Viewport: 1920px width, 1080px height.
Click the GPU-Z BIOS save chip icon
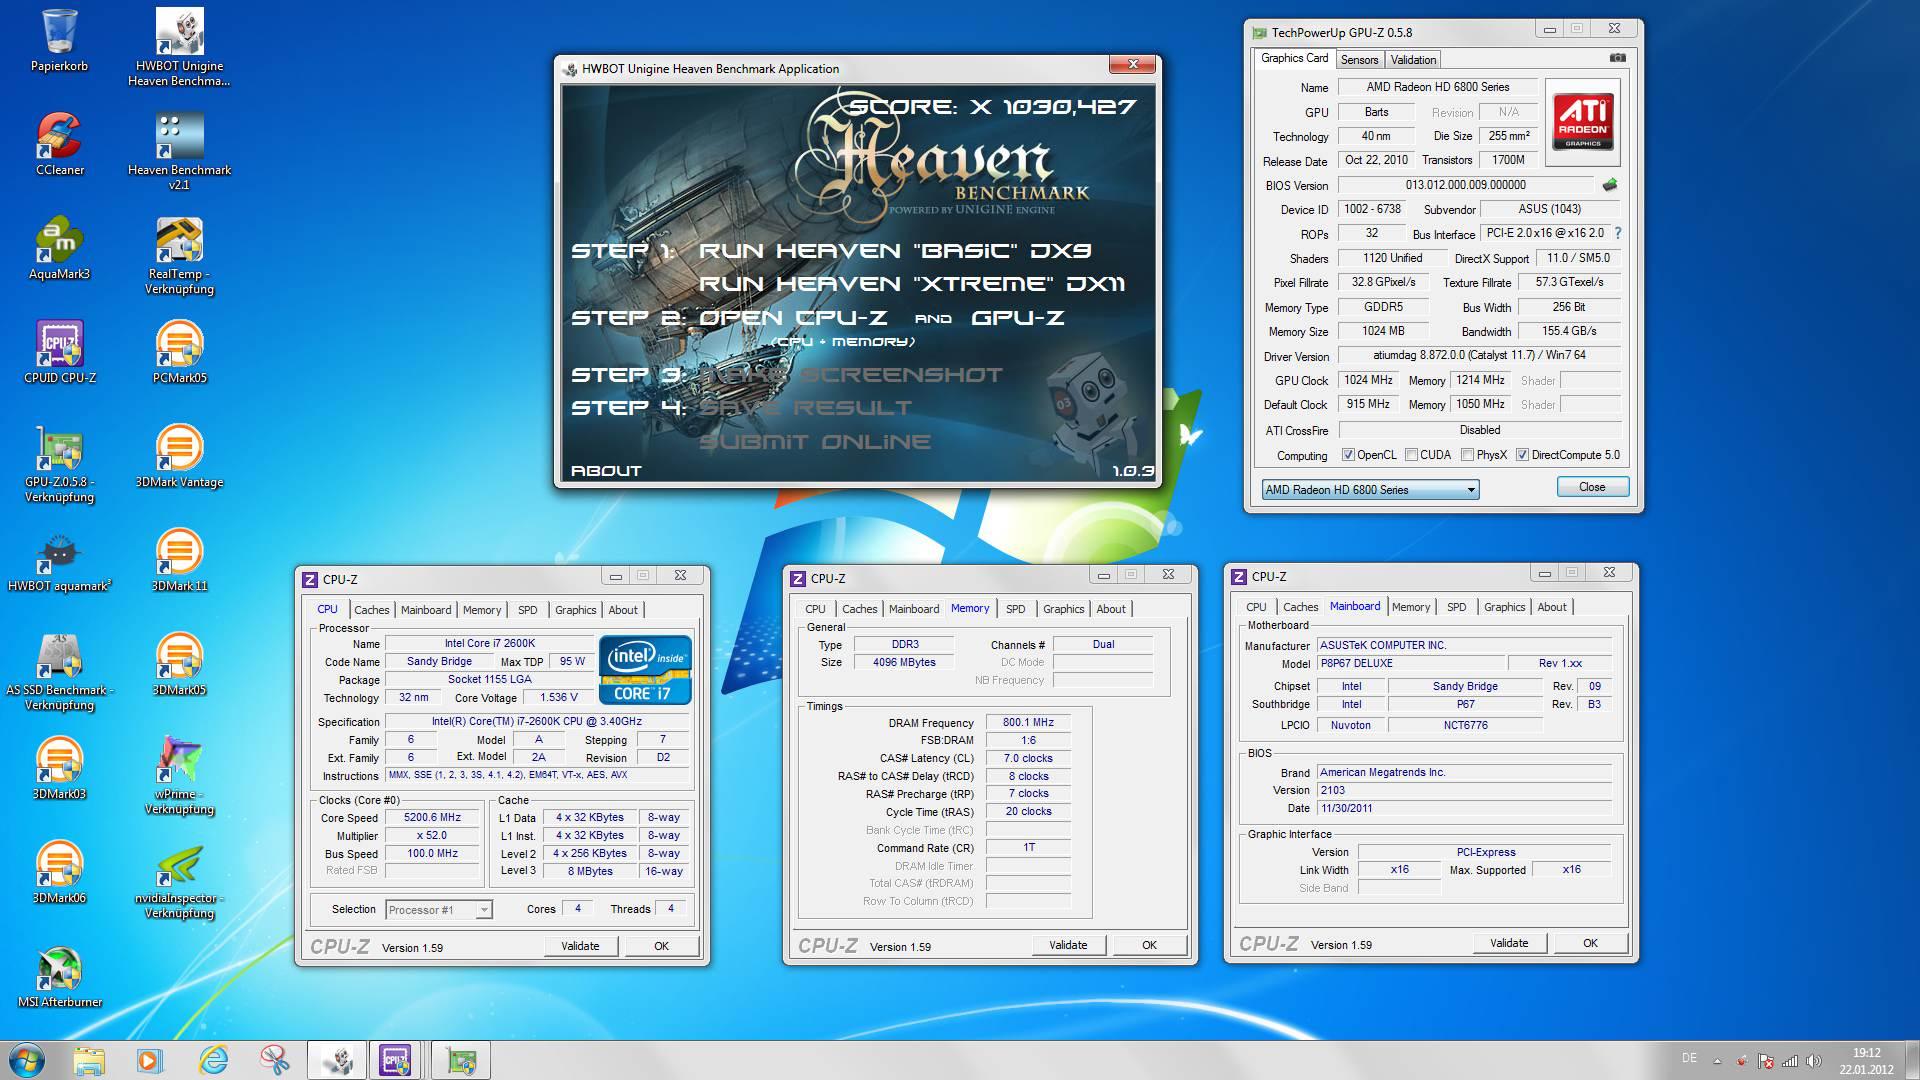(x=1610, y=185)
